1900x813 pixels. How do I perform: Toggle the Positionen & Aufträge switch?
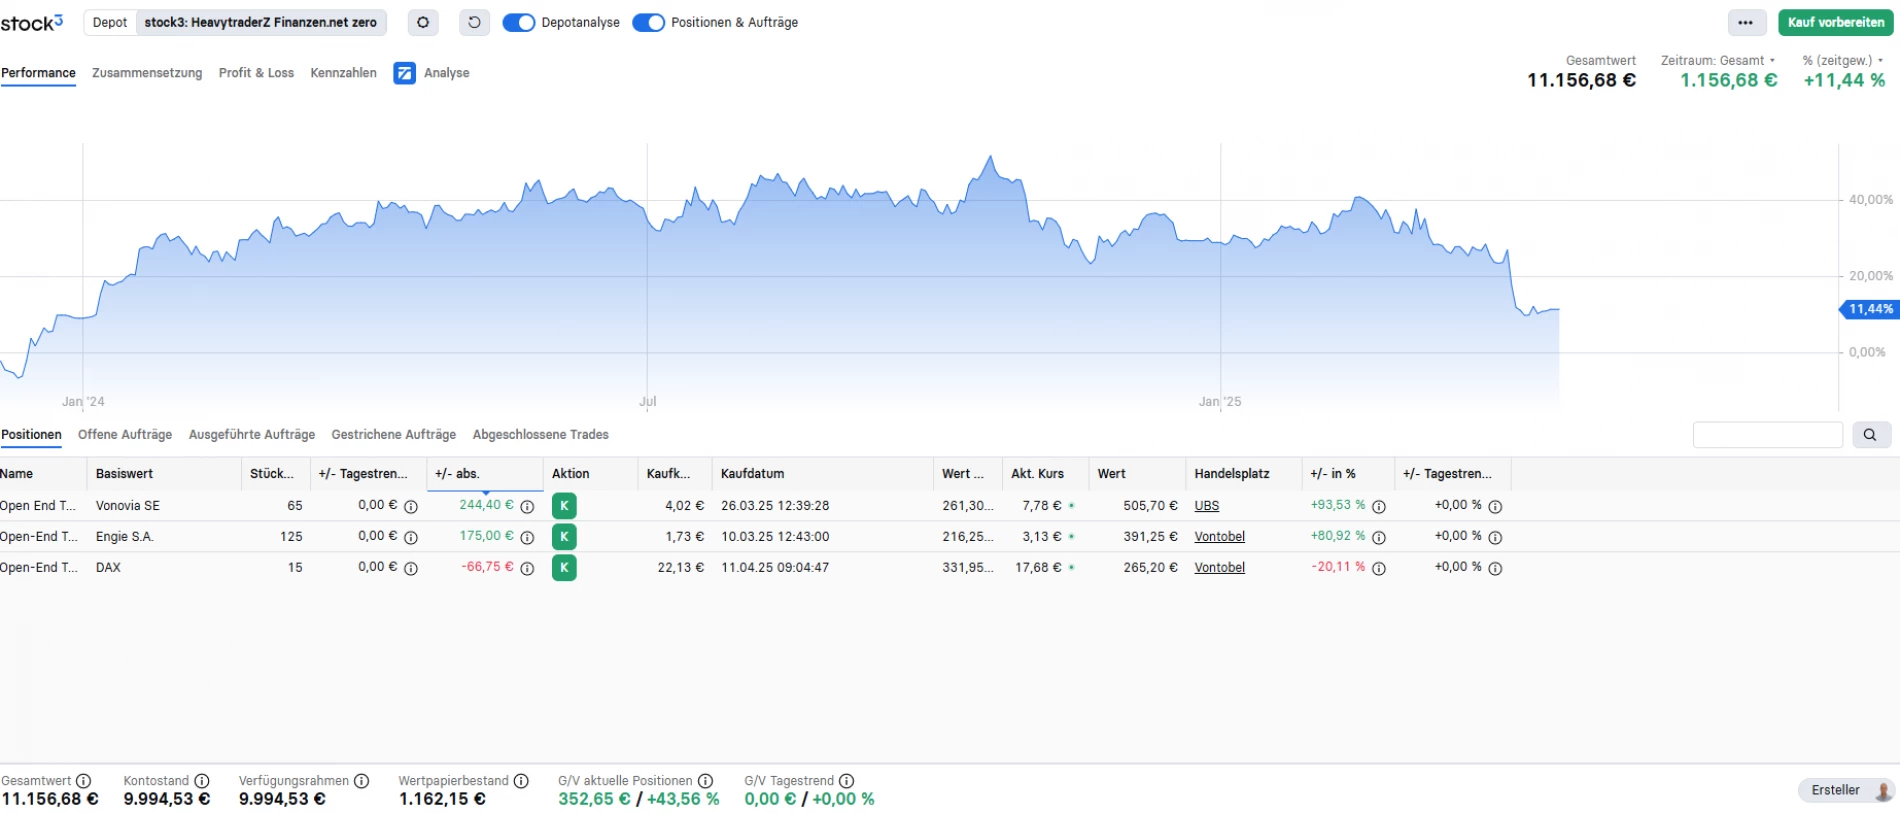click(x=648, y=22)
